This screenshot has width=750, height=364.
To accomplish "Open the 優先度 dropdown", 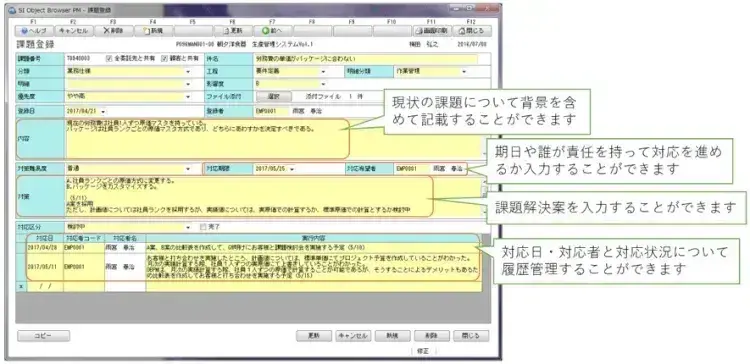I will (x=188, y=97).
